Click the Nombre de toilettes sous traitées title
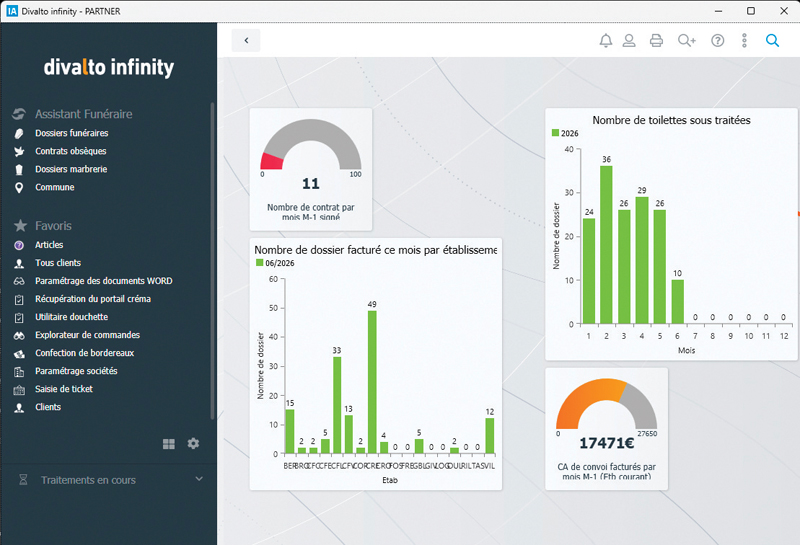 click(x=671, y=120)
